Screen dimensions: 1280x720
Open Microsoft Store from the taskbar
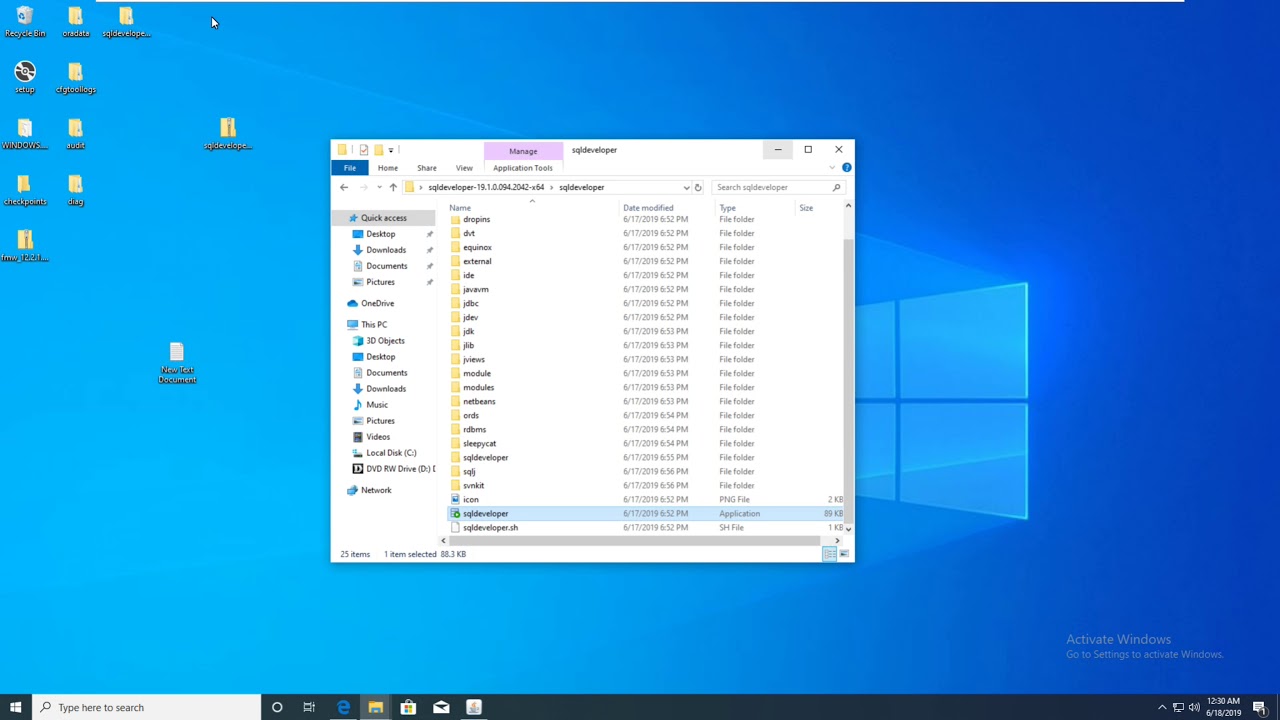point(408,707)
